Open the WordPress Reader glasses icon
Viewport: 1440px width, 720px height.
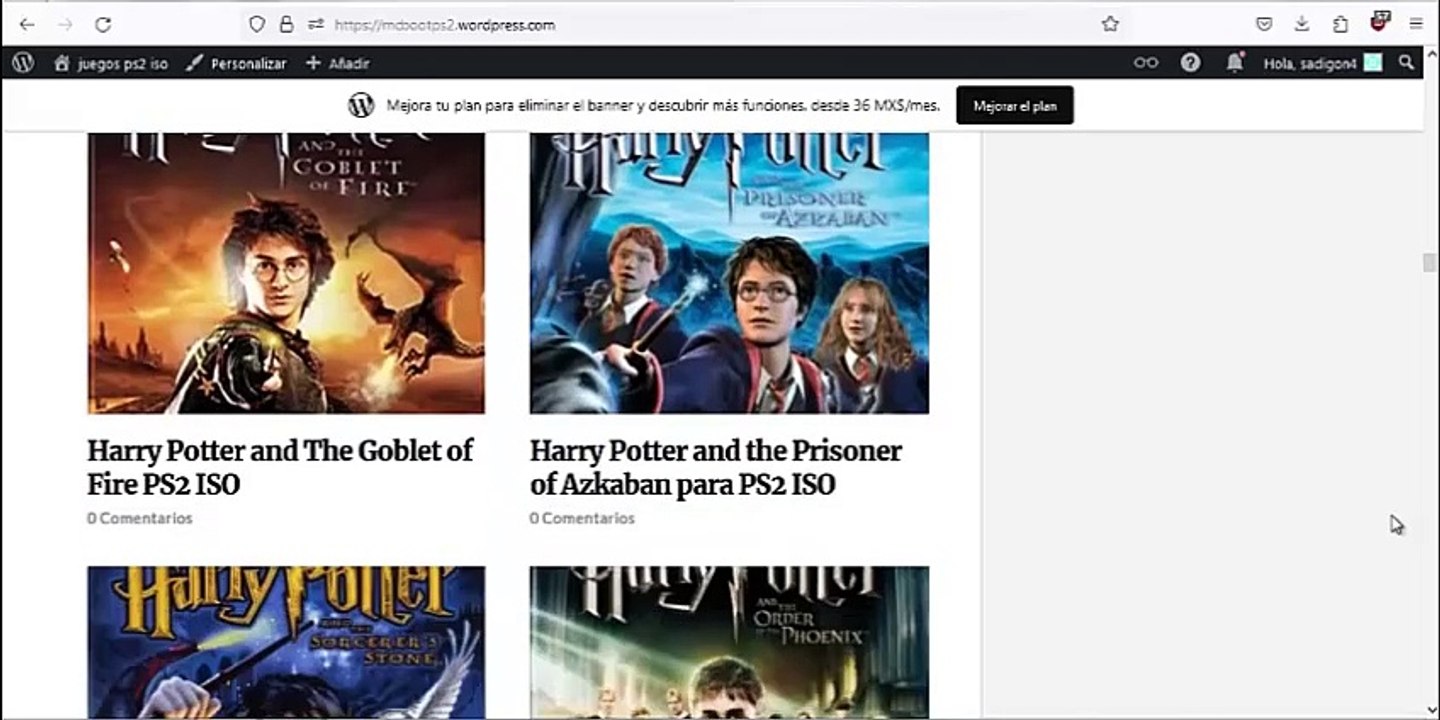pyautogui.click(x=1146, y=63)
